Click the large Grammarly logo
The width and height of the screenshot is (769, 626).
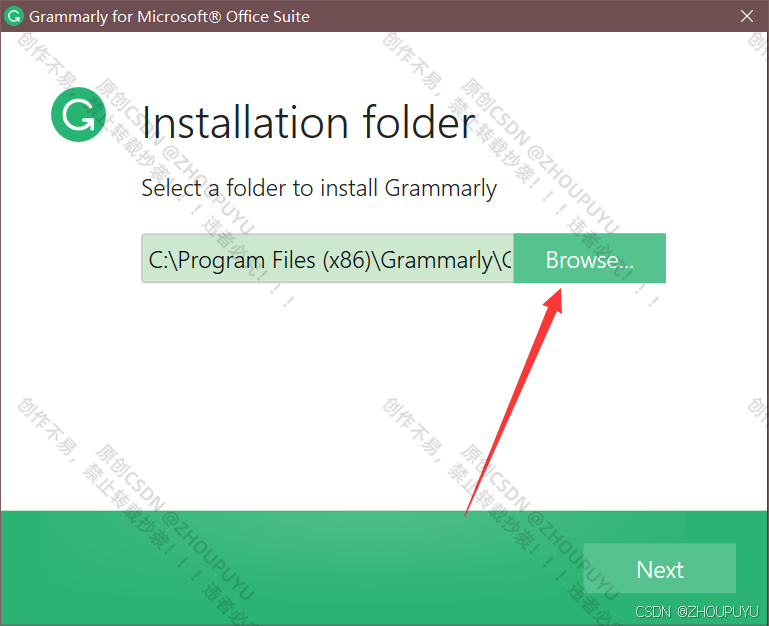coord(78,115)
